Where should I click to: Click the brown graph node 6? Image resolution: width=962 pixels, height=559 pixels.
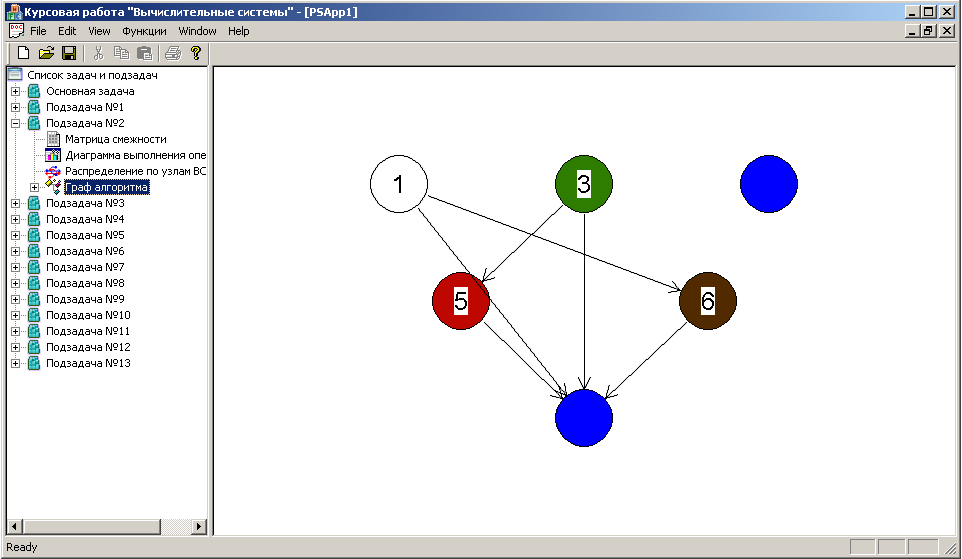point(708,301)
